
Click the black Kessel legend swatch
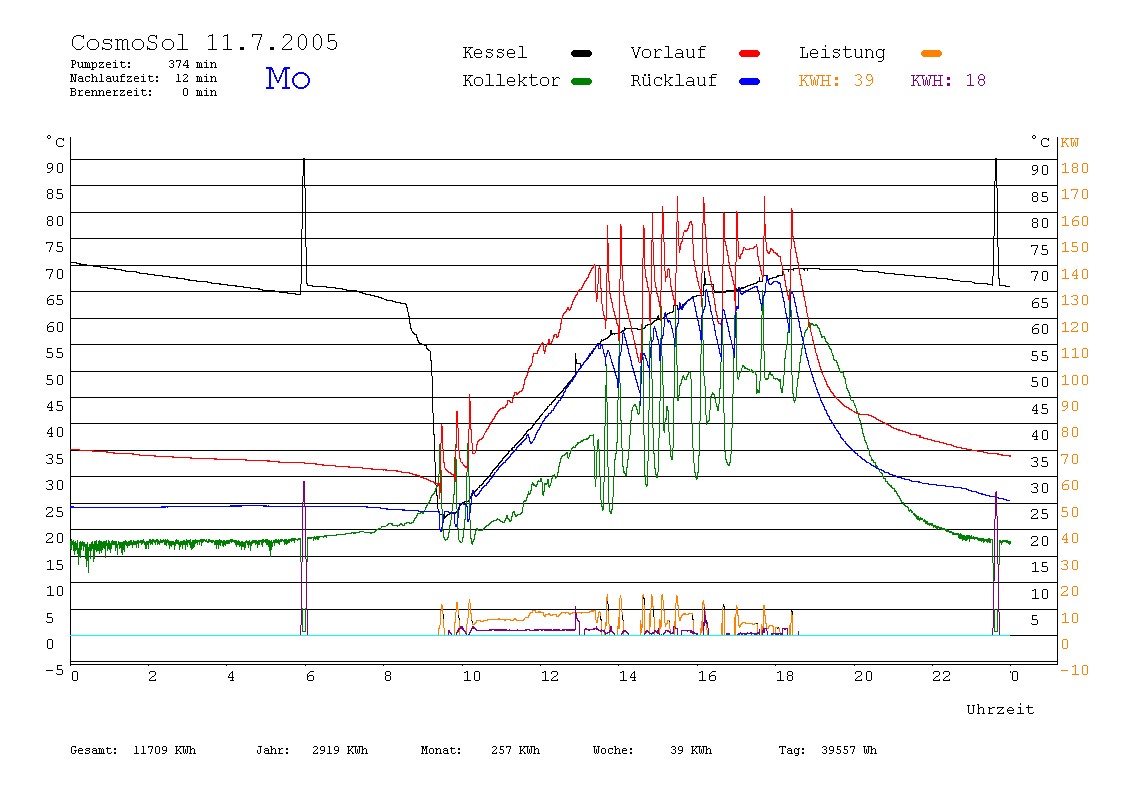click(581, 53)
